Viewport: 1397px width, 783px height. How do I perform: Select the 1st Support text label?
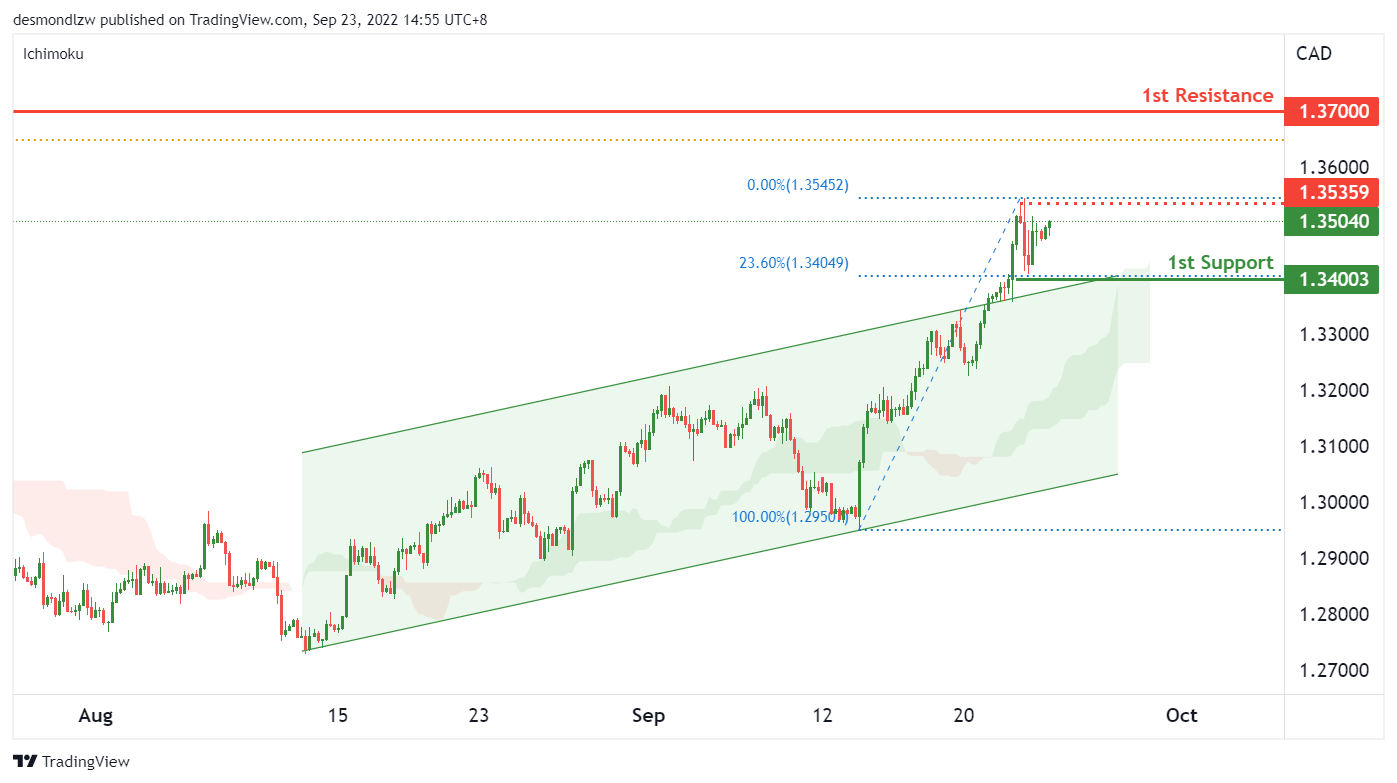pos(1220,263)
